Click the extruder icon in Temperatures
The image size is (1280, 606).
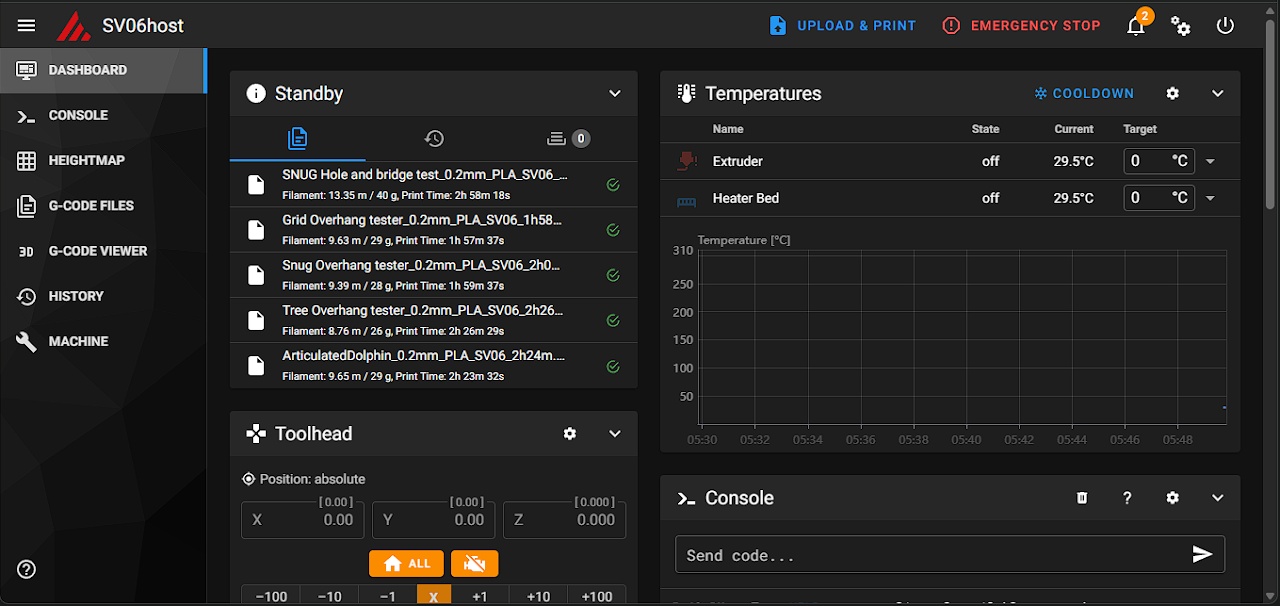(686, 160)
